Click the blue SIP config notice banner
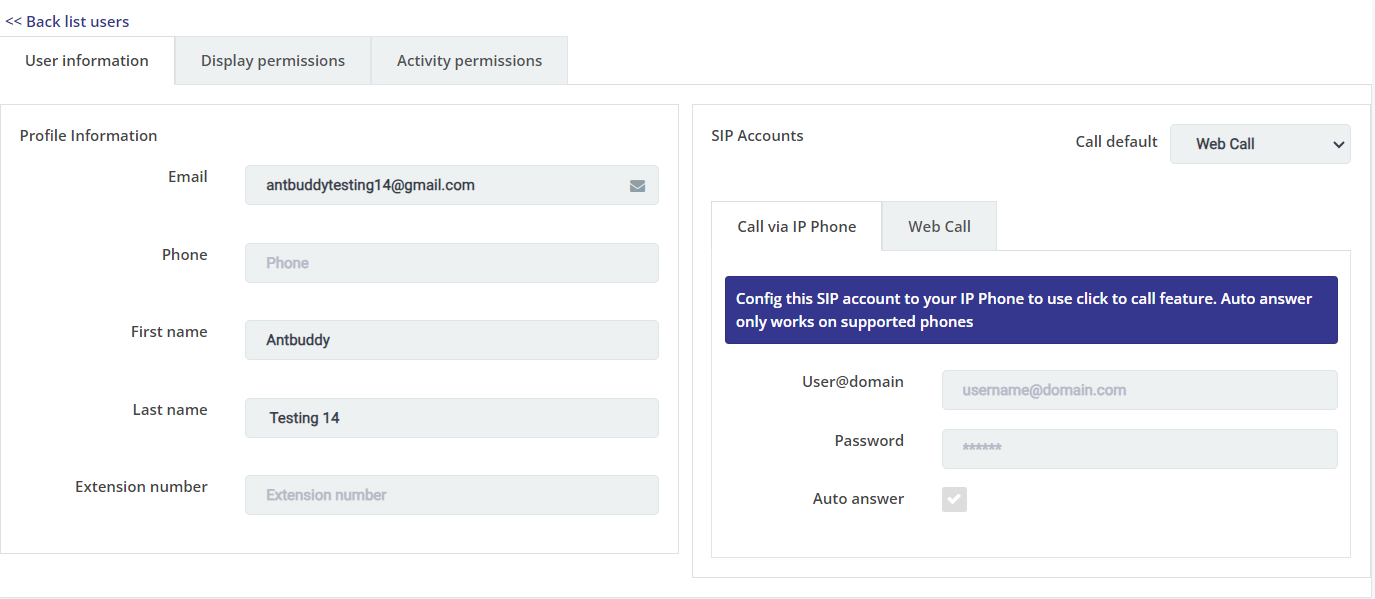1375x599 pixels. pyautogui.click(x=1030, y=310)
